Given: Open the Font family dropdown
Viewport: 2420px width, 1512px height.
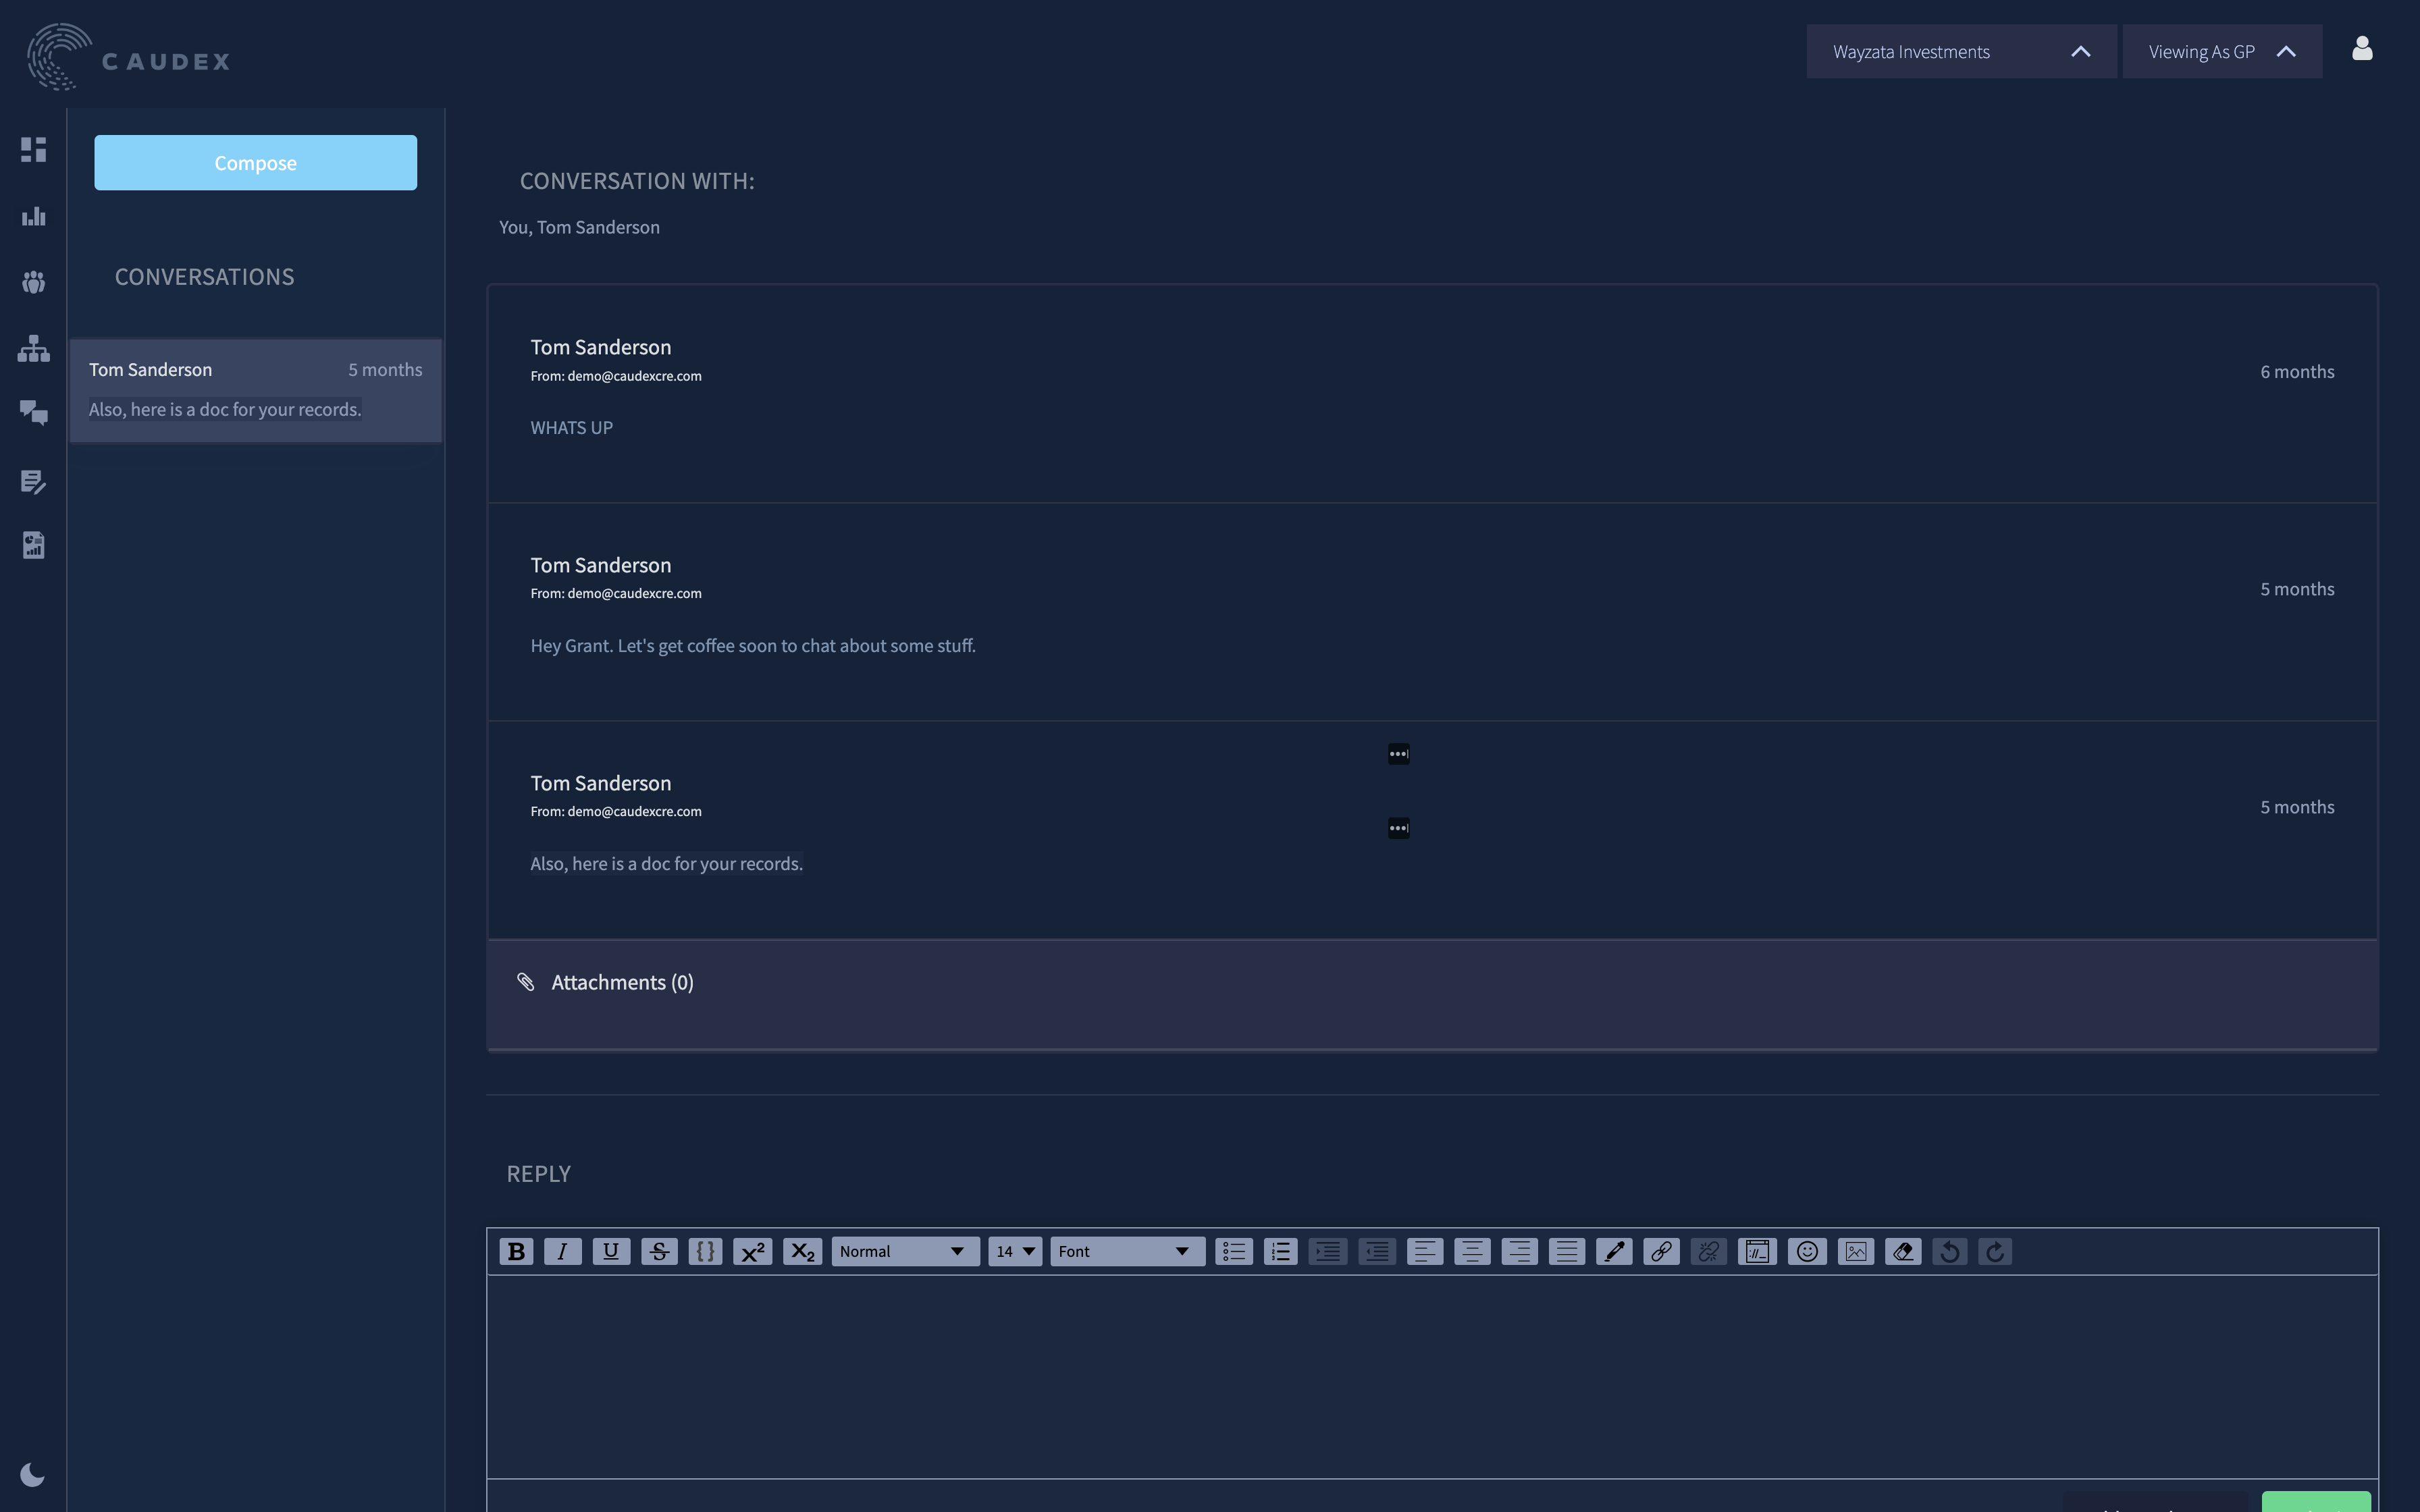Looking at the screenshot, I should [1126, 1251].
